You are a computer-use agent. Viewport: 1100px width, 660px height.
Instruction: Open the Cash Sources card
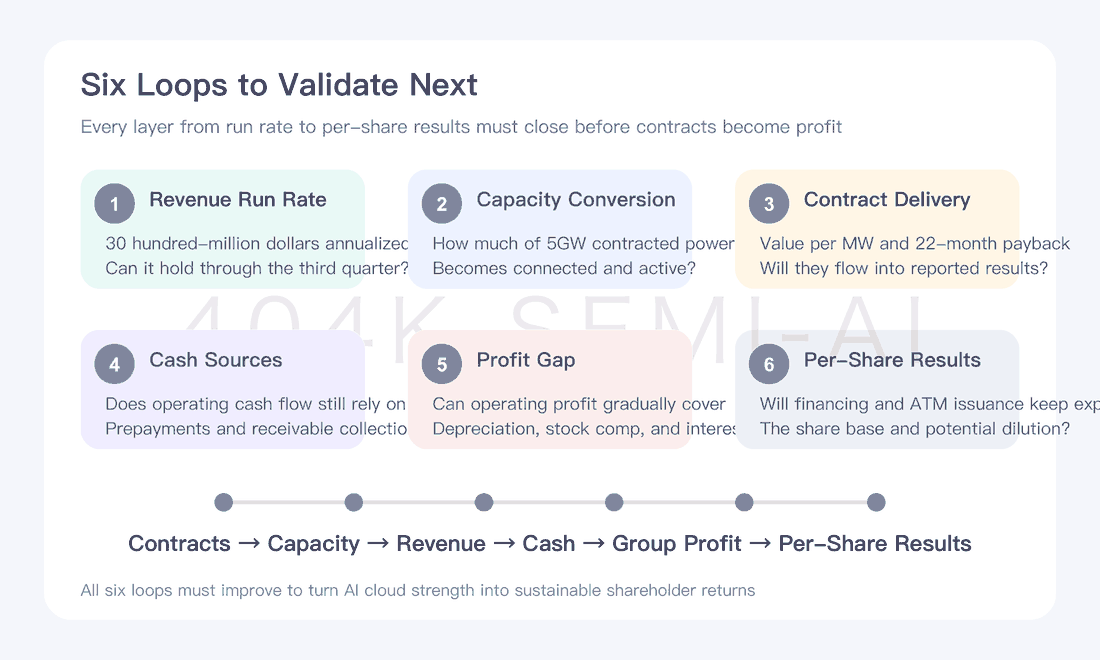[x=222, y=389]
